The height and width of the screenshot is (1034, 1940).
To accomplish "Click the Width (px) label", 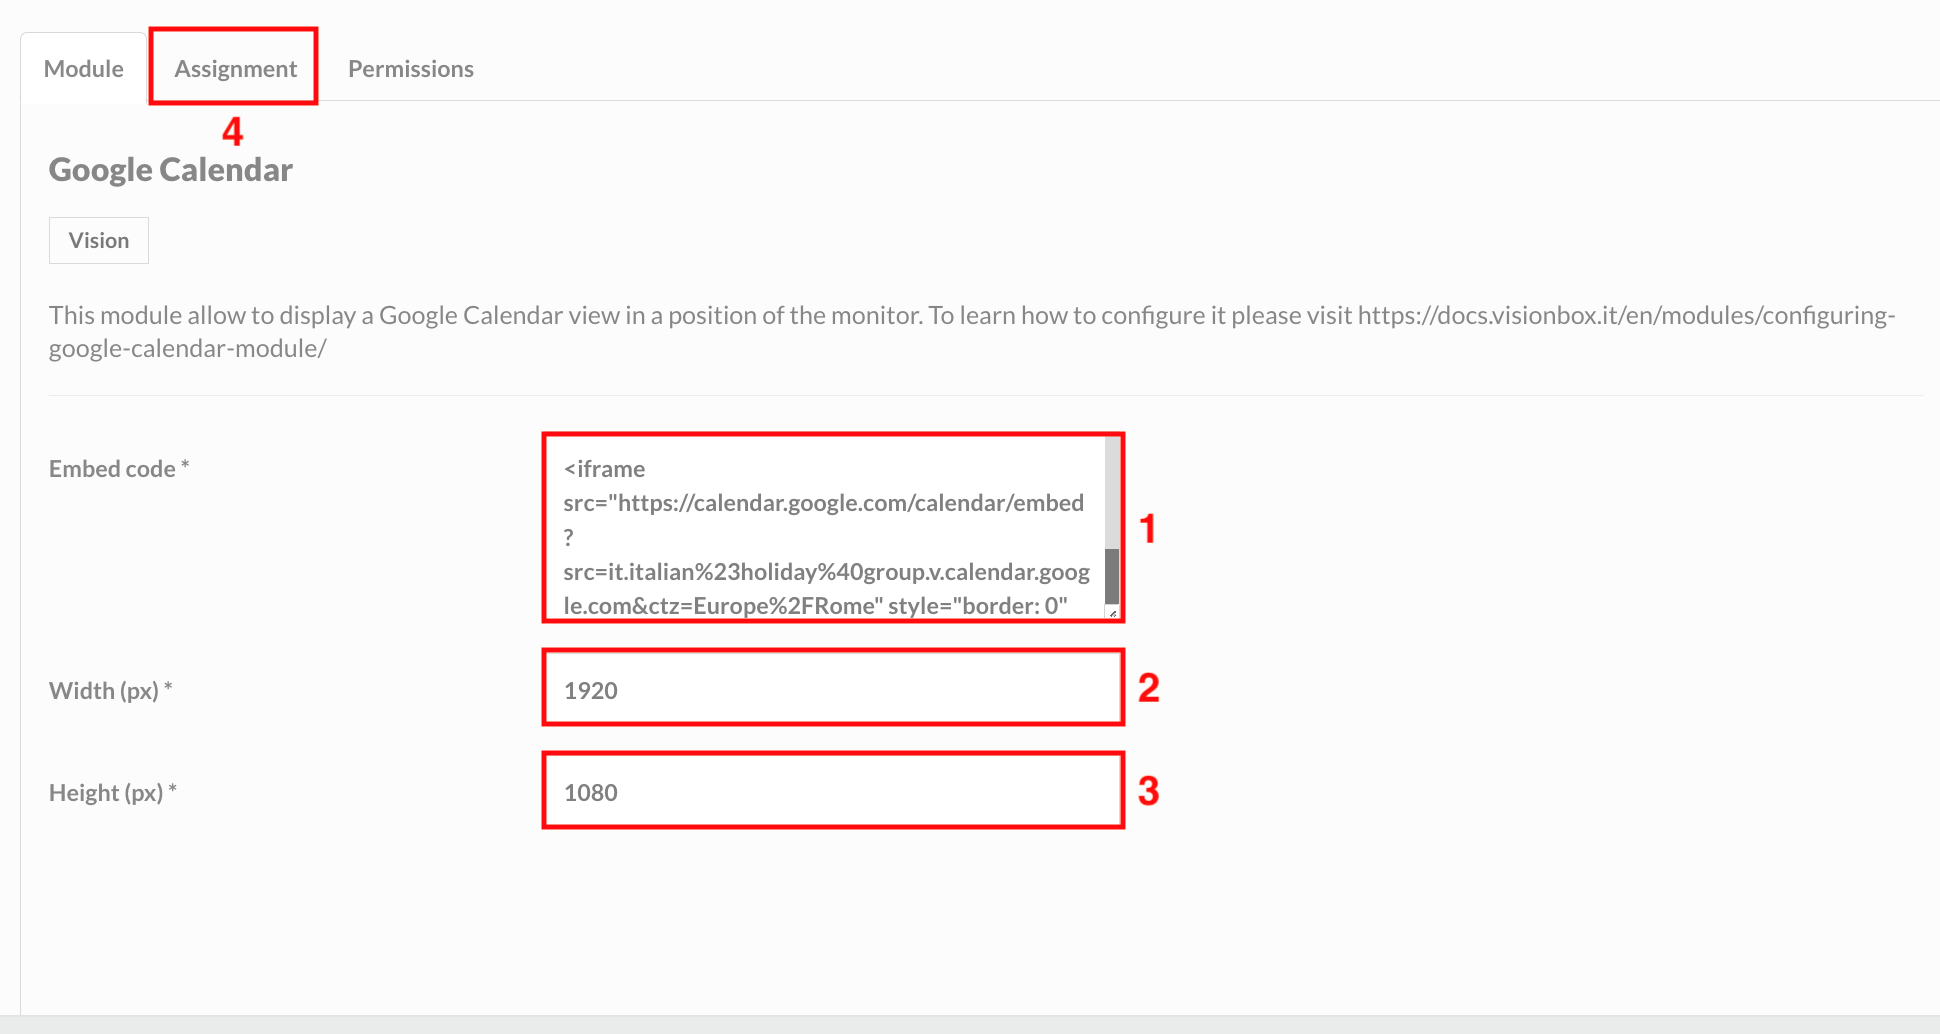I will click(109, 690).
